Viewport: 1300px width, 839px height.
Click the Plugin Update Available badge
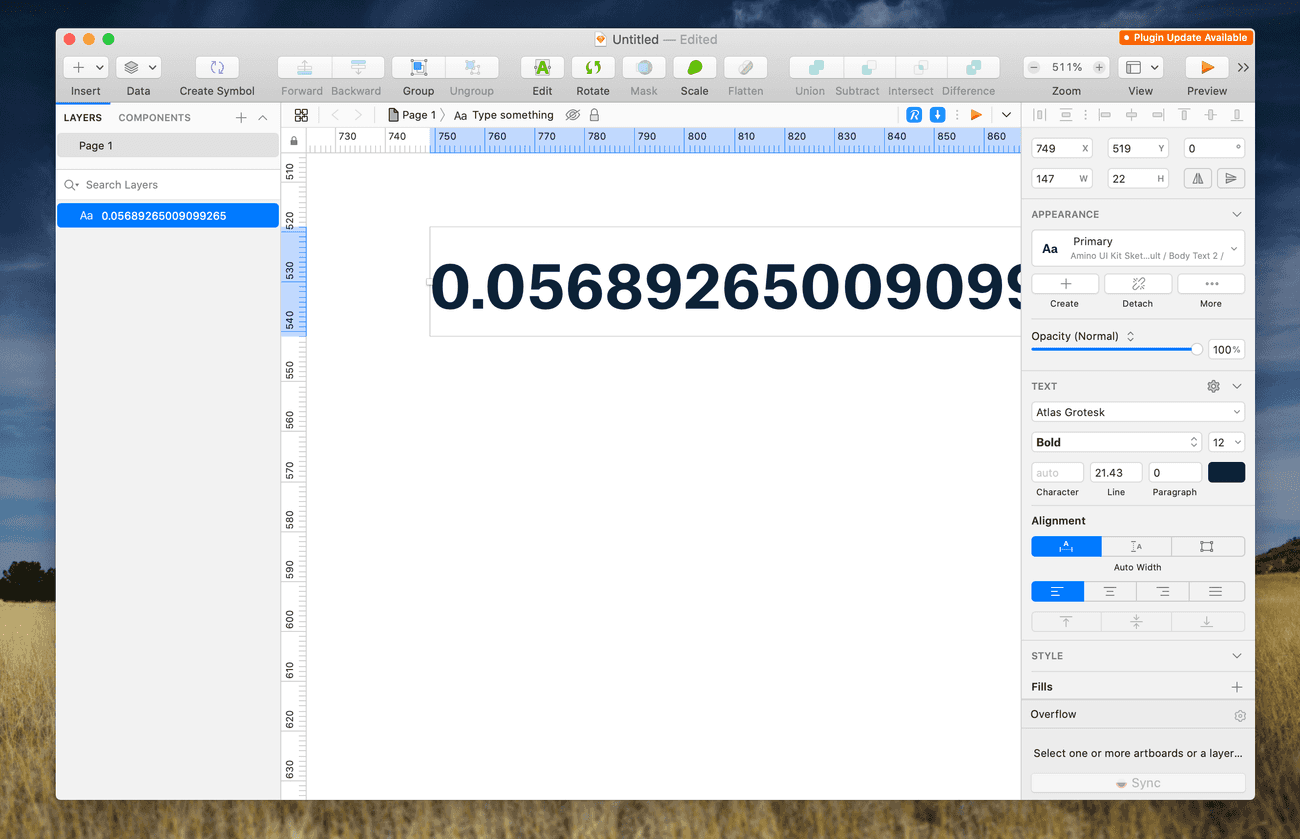(x=1186, y=38)
